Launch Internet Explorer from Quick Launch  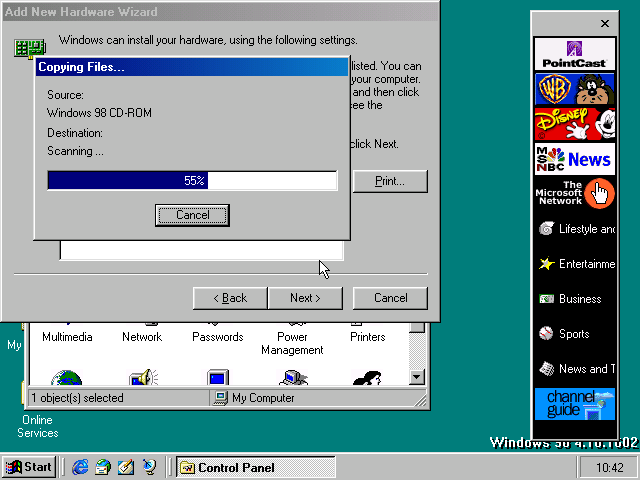[80, 467]
